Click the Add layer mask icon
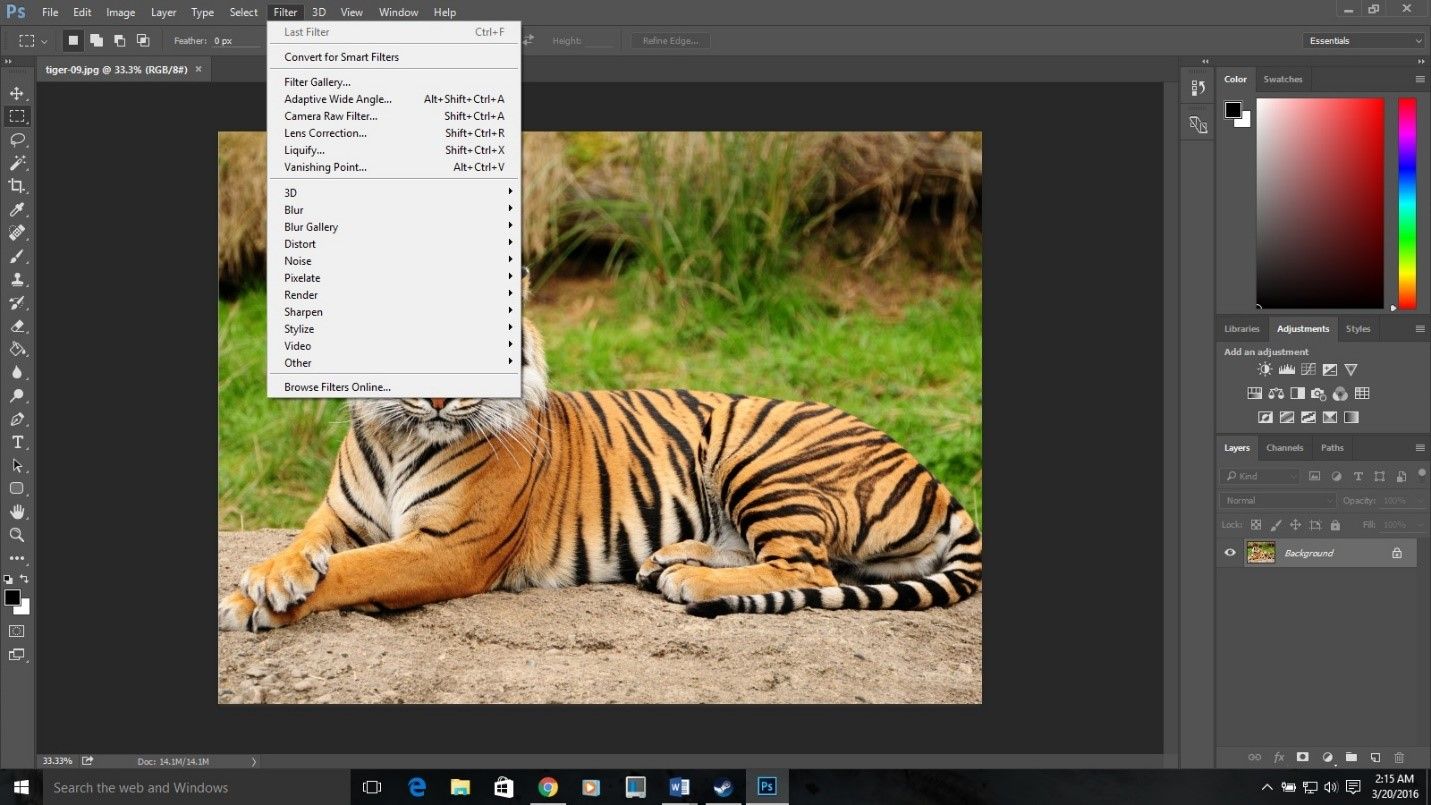Screen dimensions: 1431x805 click(1301, 758)
